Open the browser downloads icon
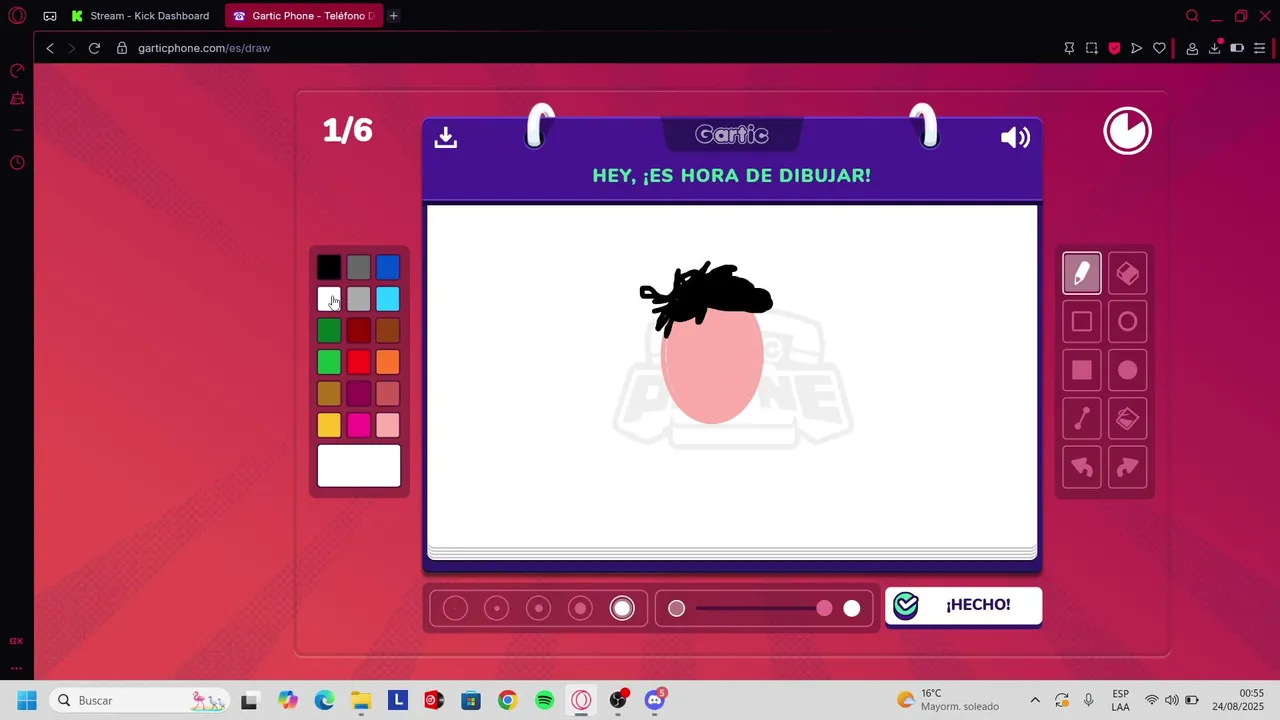 [x=1215, y=48]
